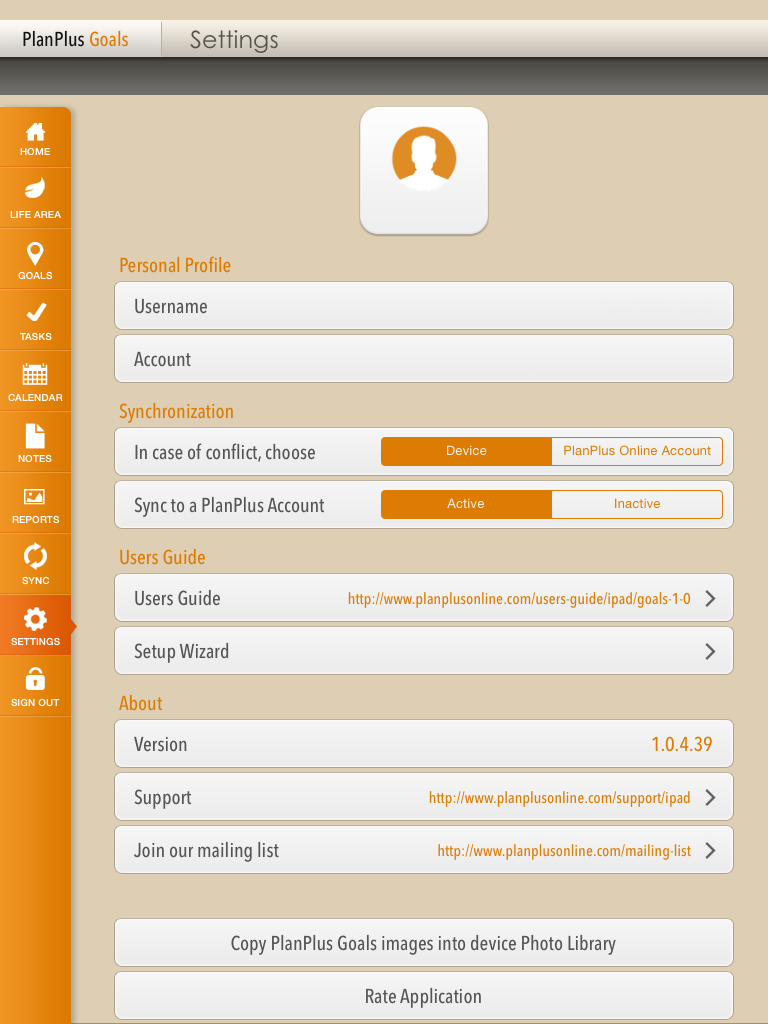Open Join our mailing list chevron
Screen dimensions: 768x1024
711,850
